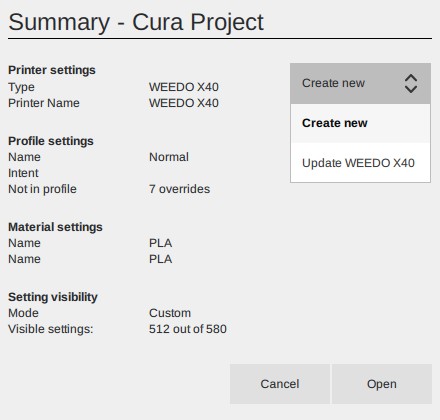Click the Profile settings heading
This screenshot has height=420, width=440.
(x=51, y=141)
